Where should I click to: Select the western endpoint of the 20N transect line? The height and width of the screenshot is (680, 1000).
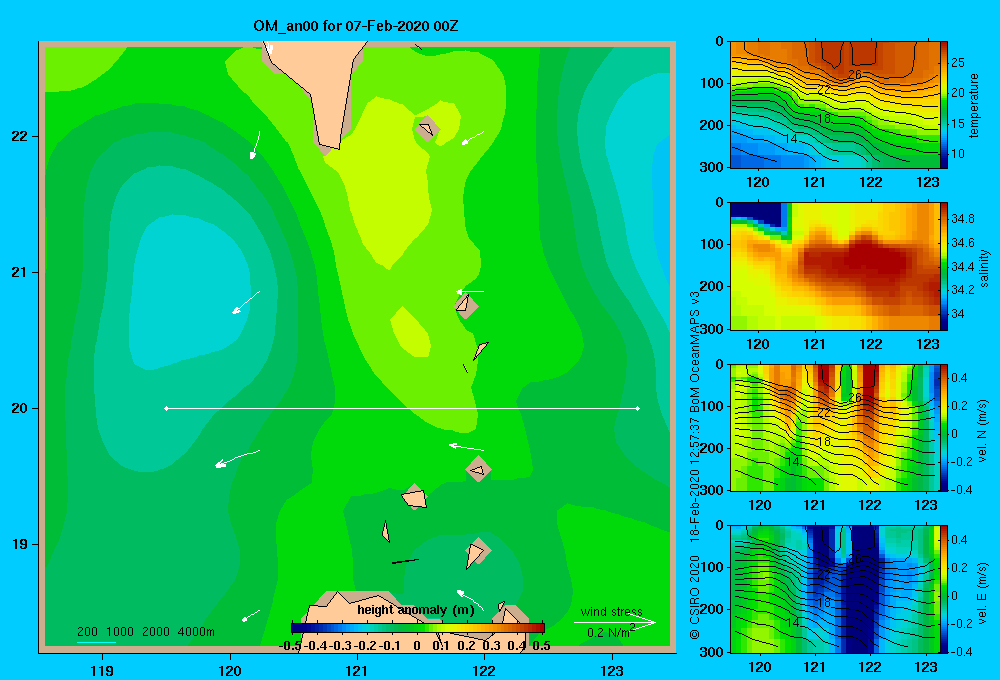click(x=166, y=408)
